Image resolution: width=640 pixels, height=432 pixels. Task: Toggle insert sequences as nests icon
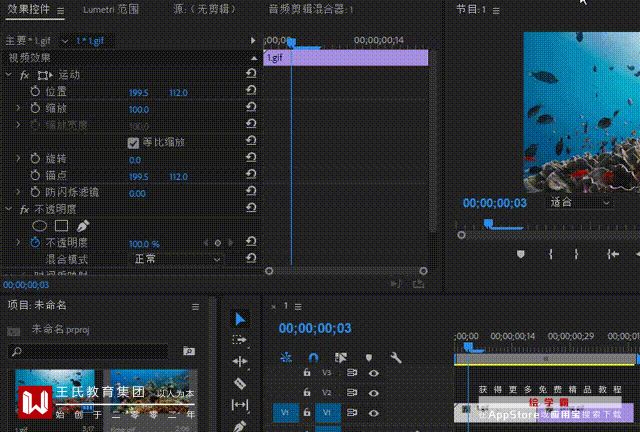click(x=286, y=358)
